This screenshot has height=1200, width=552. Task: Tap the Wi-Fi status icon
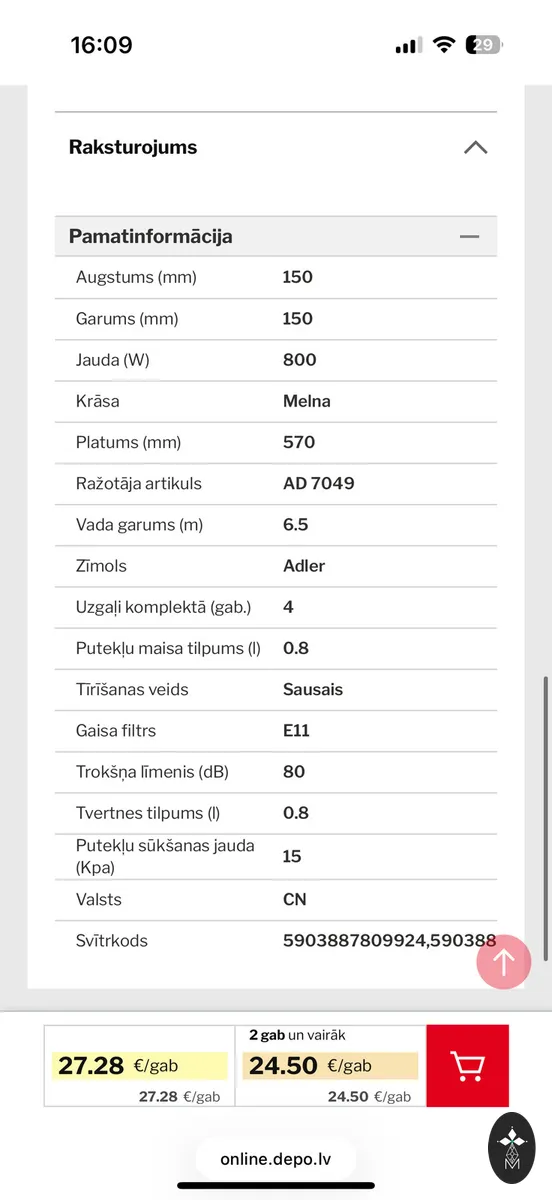pos(444,45)
